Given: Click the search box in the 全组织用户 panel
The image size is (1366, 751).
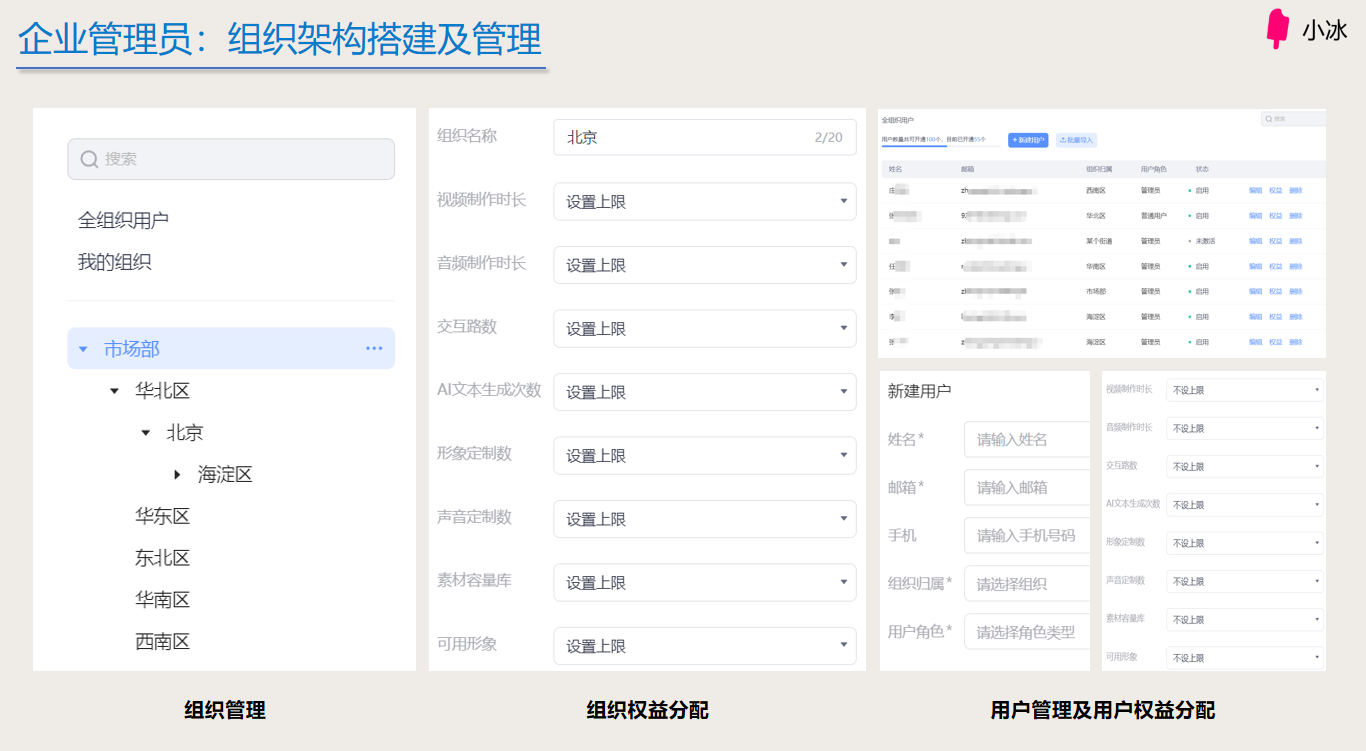Looking at the screenshot, I should (1293, 119).
